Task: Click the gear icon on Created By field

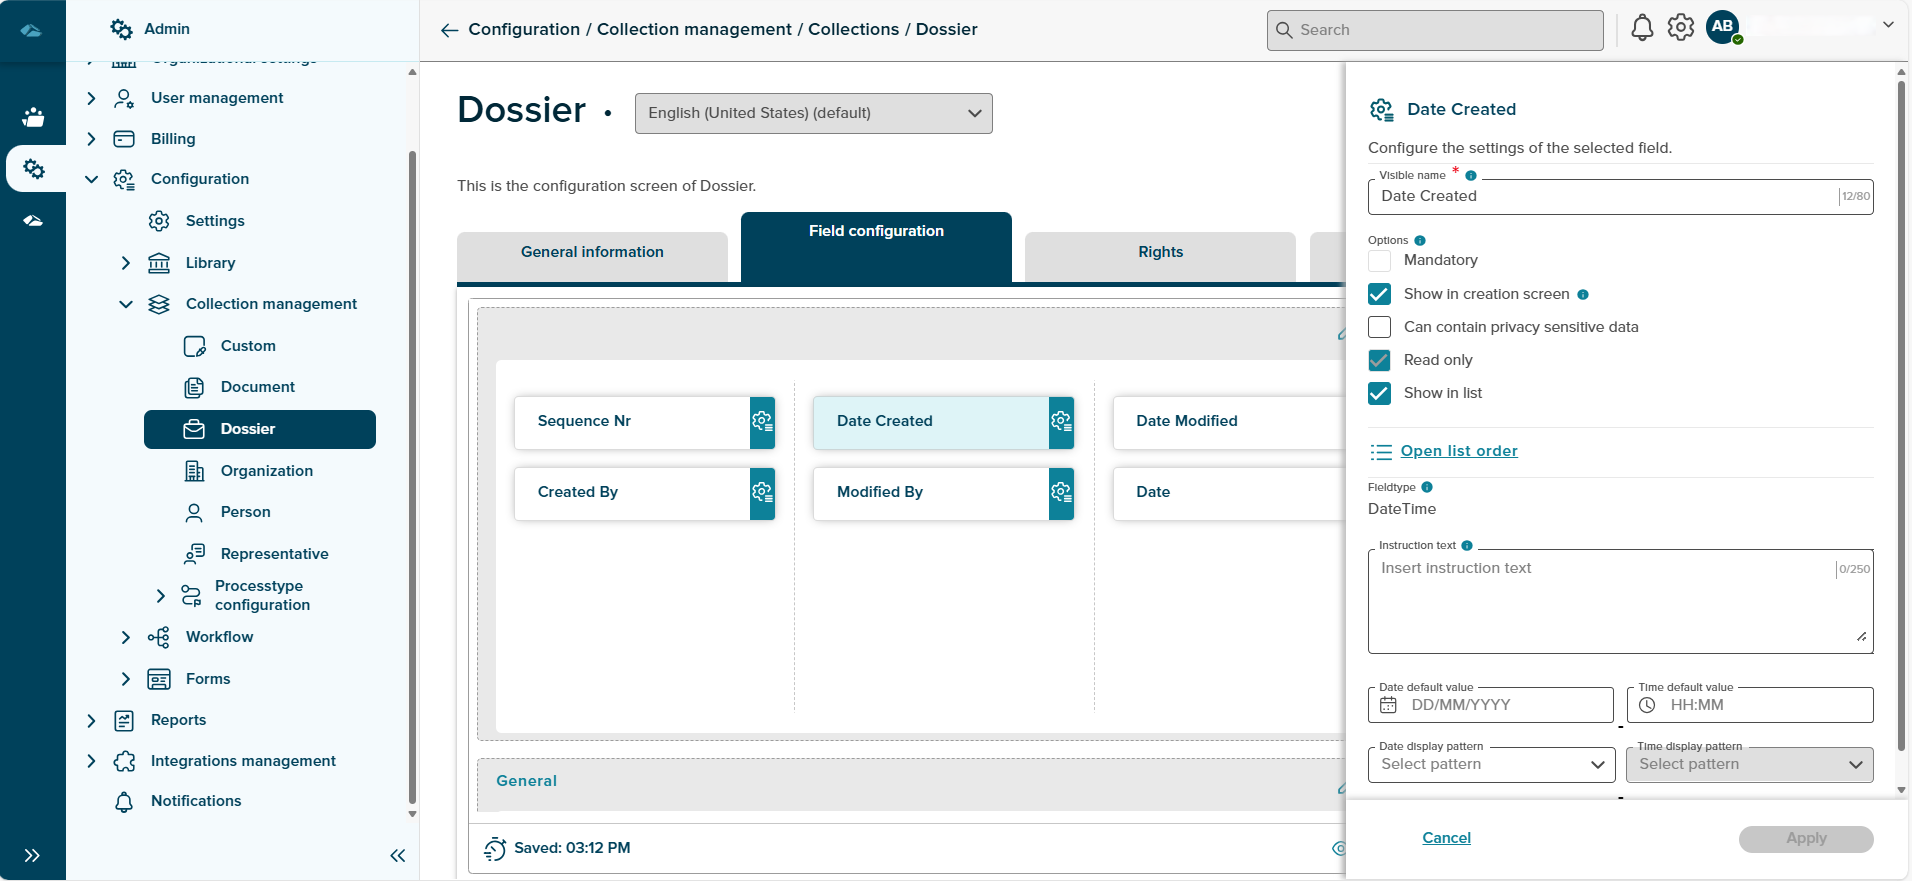Action: pyautogui.click(x=762, y=493)
